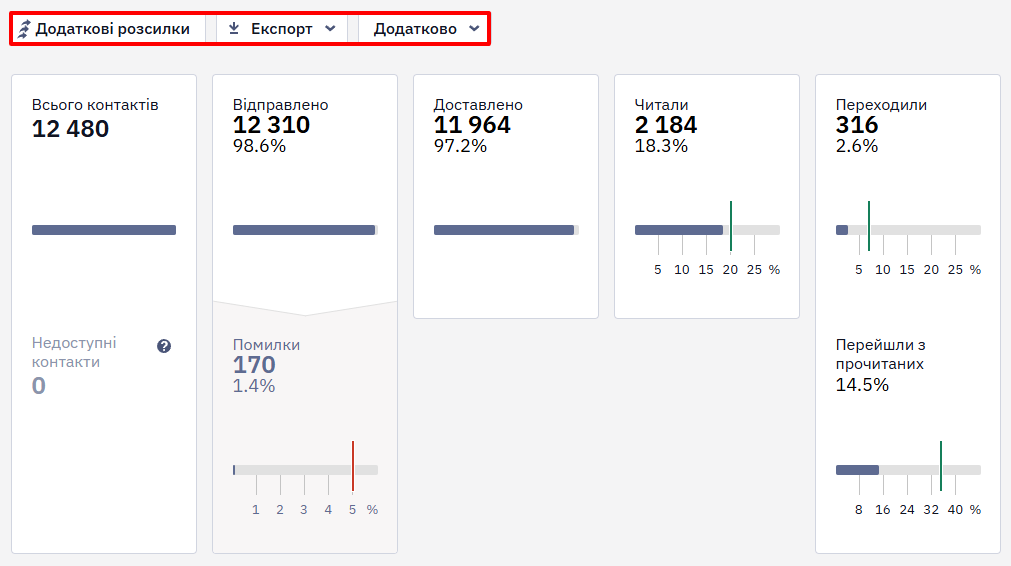Select the Читали count 2 184
This screenshot has height=566, width=1011.
(x=666, y=125)
